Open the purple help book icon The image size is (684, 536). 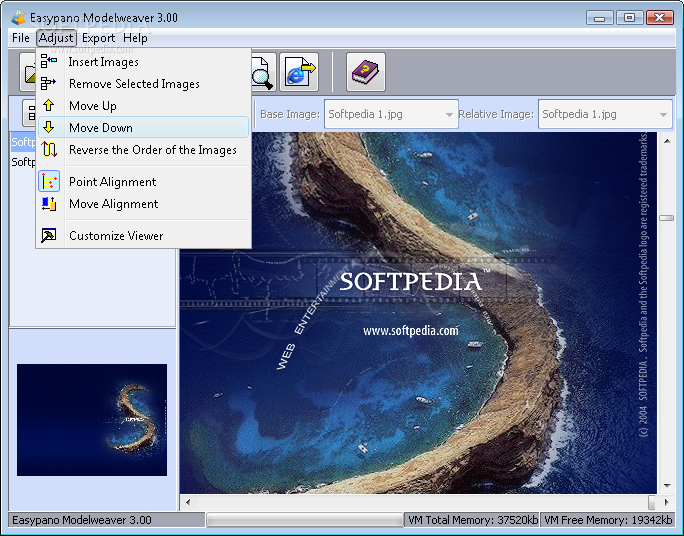pyautogui.click(x=366, y=72)
